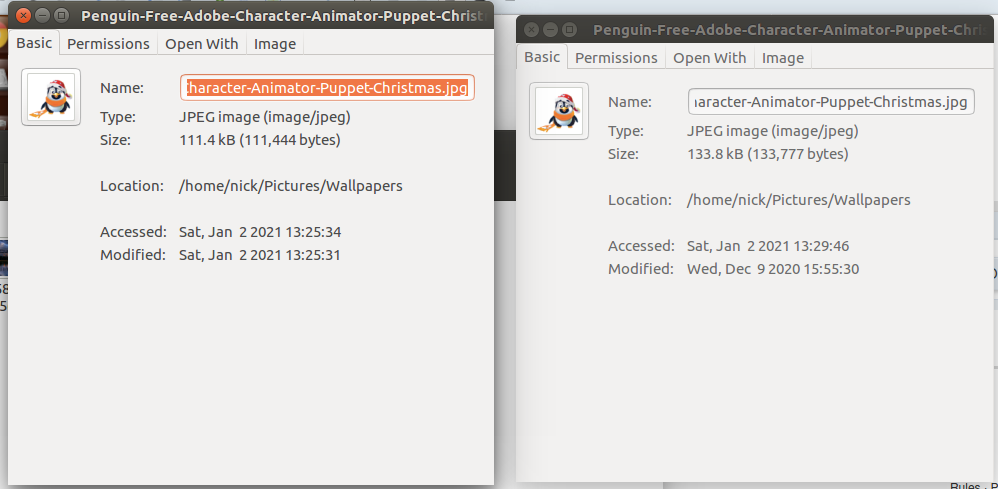Click the highlighted Name field in focused dialog

click(327, 88)
